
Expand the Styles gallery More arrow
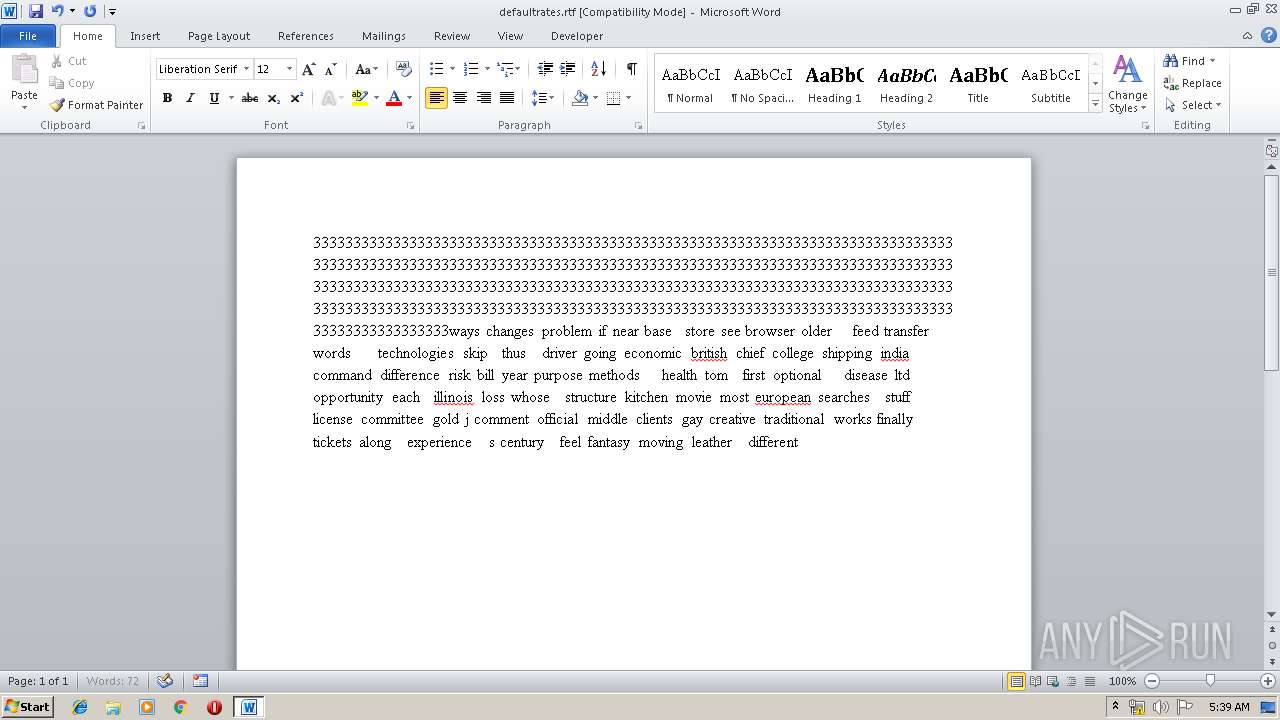pos(1095,104)
